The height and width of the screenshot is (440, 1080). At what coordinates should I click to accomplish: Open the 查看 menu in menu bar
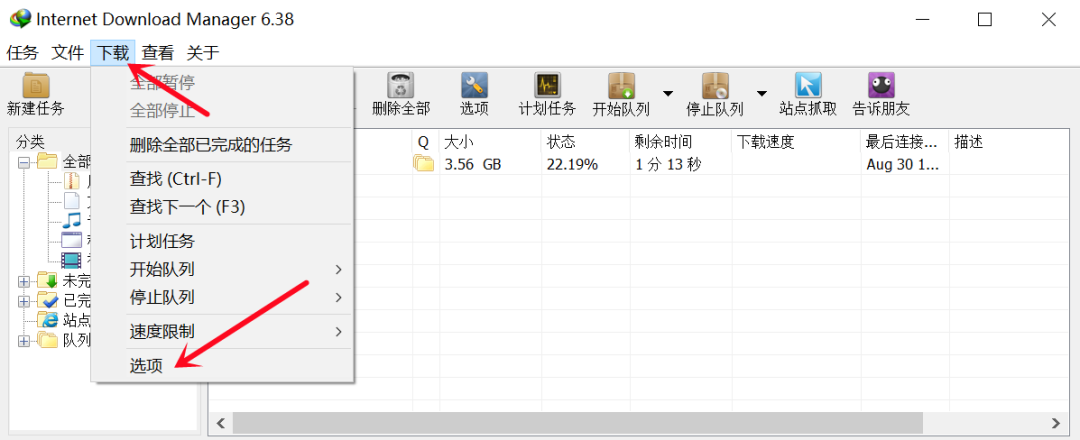(158, 53)
